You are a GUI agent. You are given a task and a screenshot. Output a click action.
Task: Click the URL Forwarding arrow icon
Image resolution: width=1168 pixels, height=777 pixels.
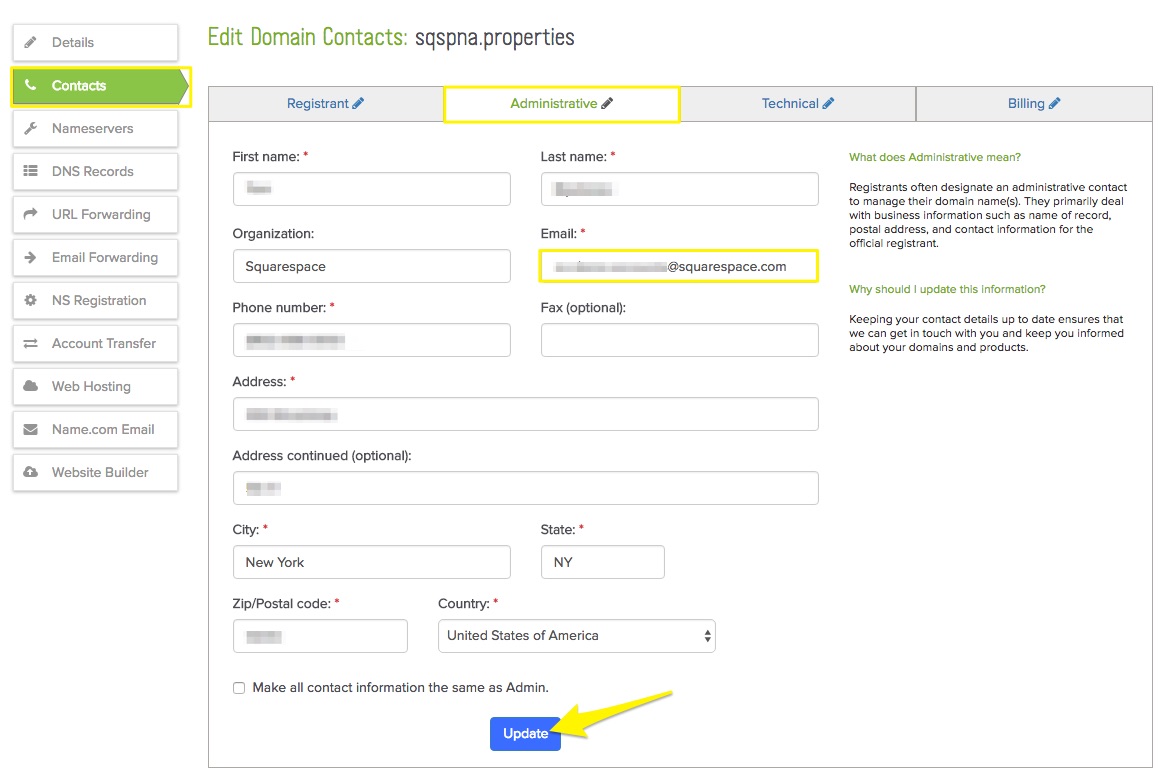(x=31, y=215)
